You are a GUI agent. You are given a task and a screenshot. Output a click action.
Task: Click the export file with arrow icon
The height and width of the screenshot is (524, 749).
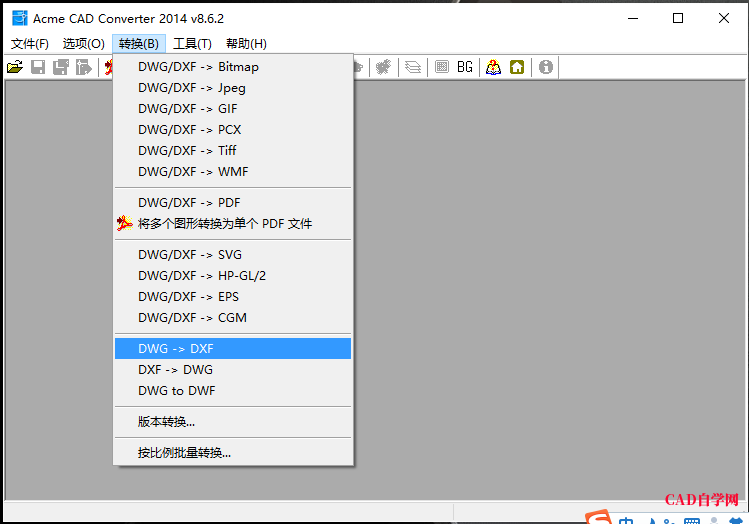[84, 67]
